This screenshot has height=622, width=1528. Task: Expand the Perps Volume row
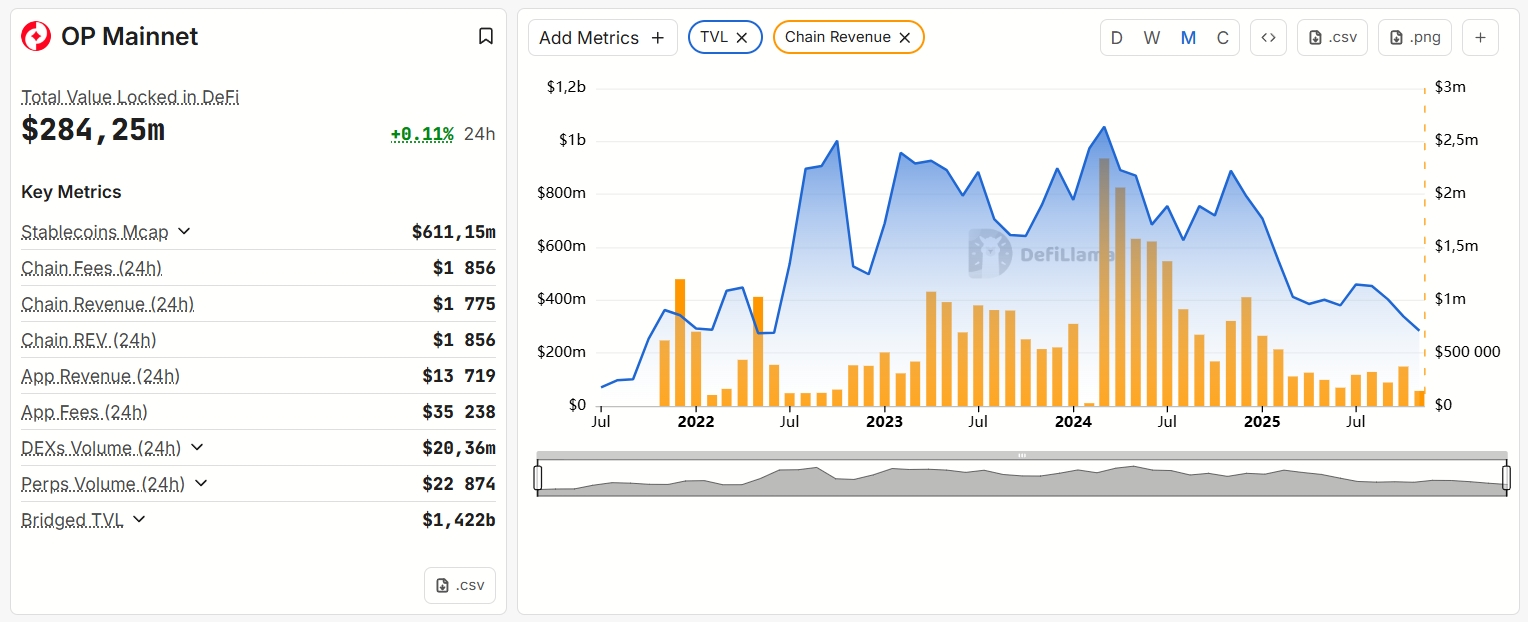click(200, 483)
